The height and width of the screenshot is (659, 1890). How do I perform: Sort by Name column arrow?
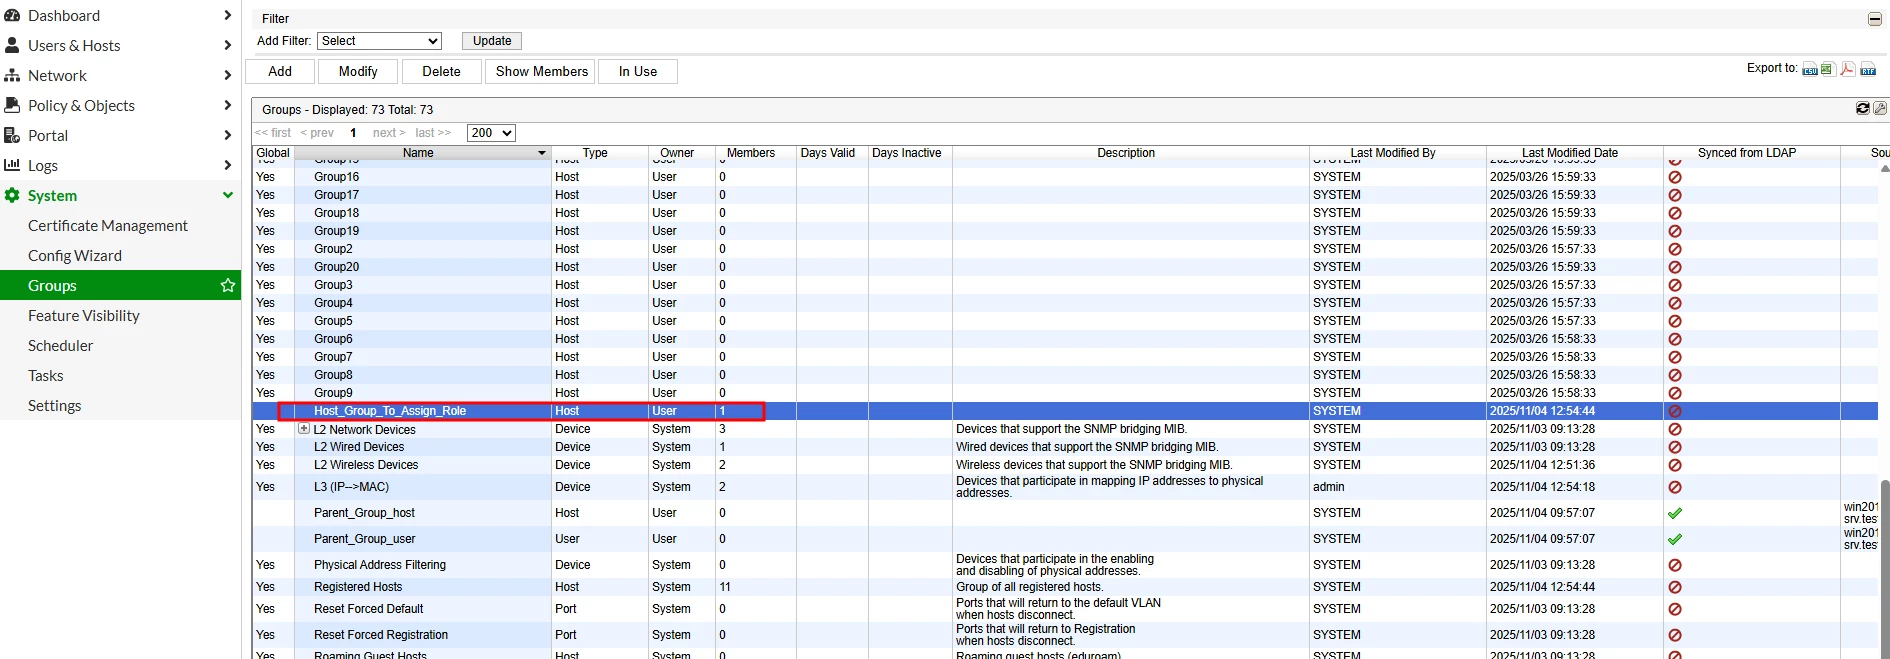(x=542, y=153)
